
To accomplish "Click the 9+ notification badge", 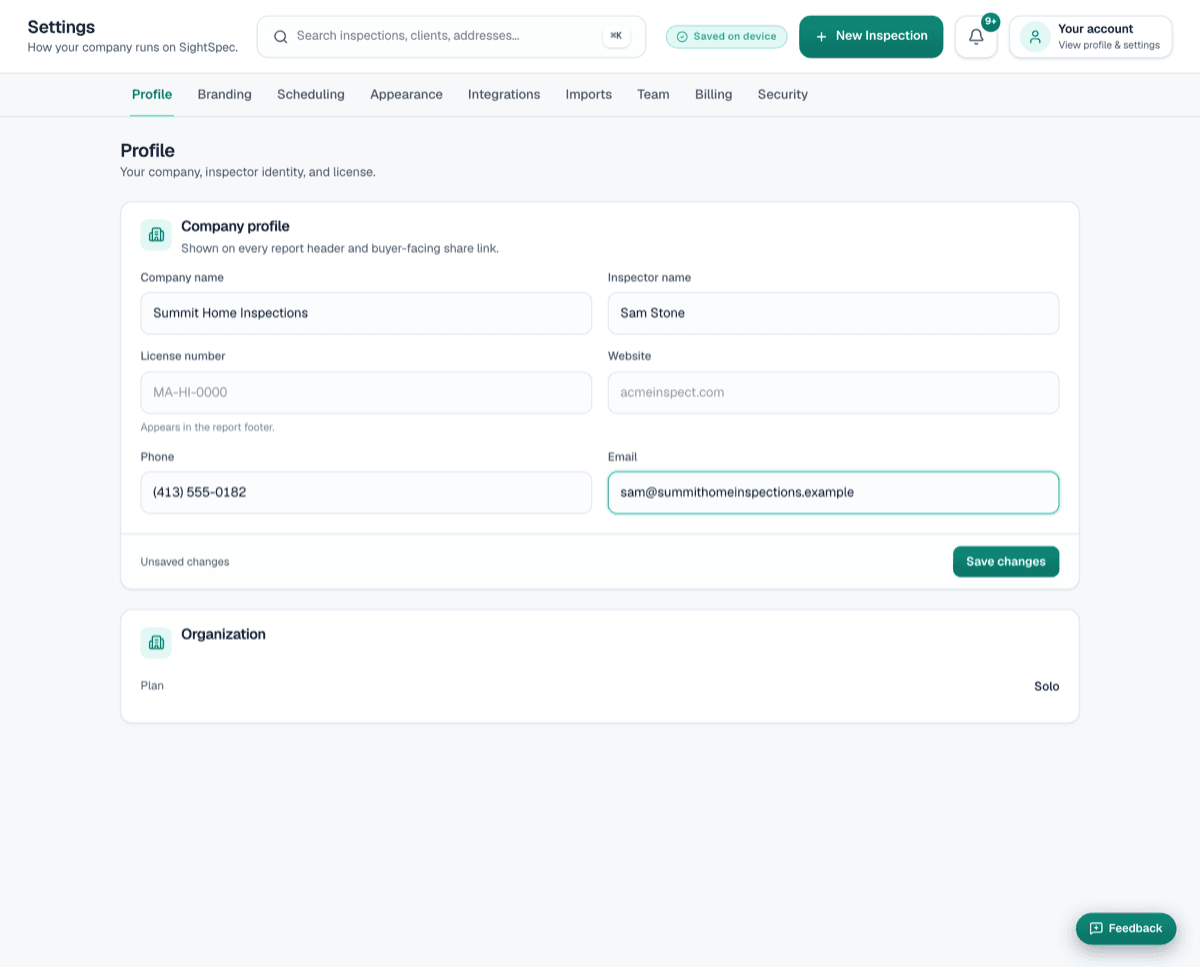I will (x=991, y=22).
